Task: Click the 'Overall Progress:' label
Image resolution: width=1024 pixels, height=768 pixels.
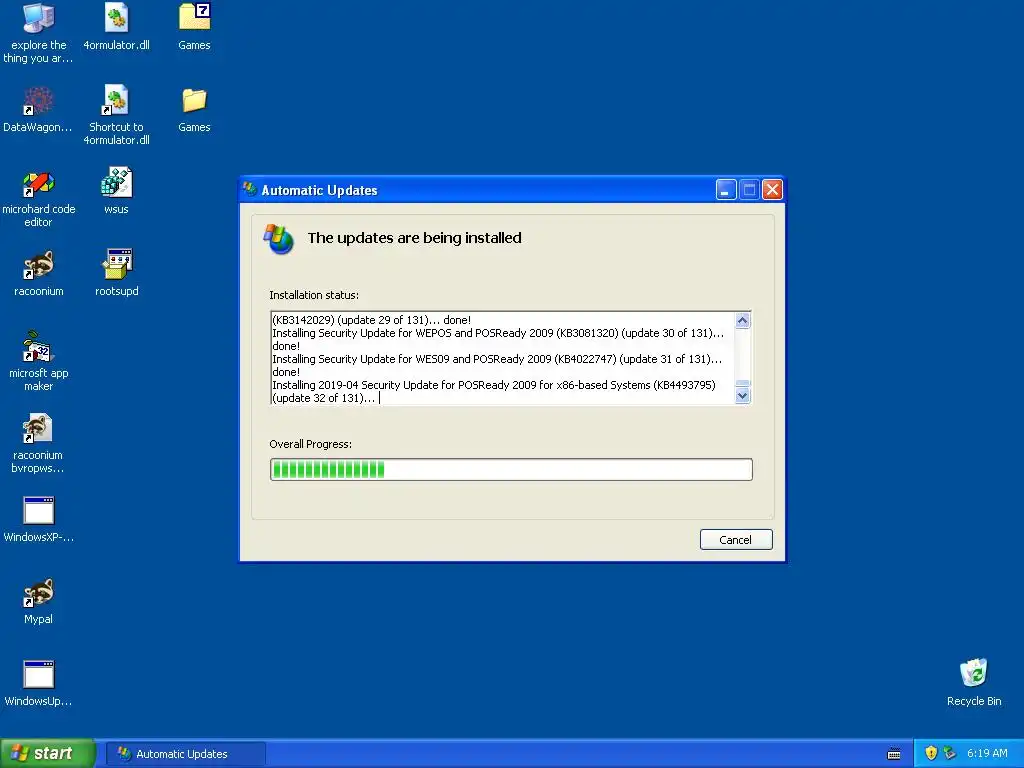Action: (311, 444)
